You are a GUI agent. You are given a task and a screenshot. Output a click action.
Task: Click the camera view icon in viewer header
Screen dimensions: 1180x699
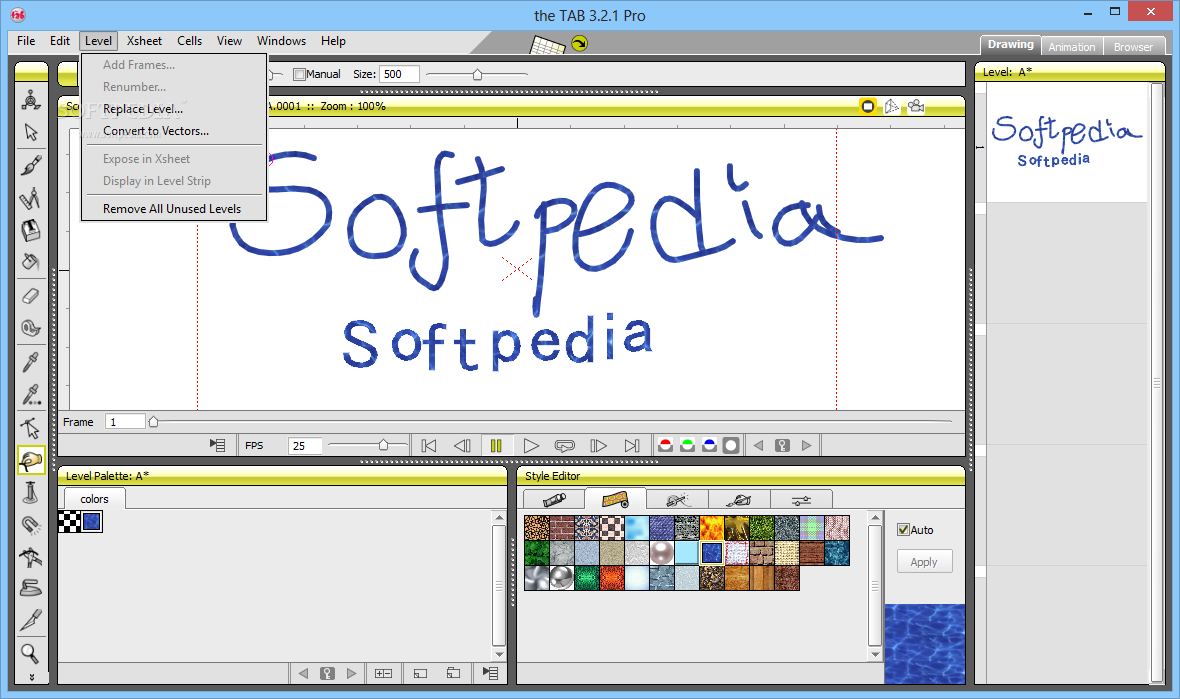(916, 106)
